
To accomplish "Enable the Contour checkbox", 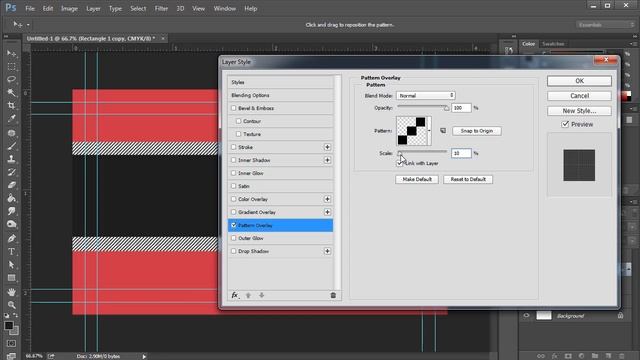I will [x=238, y=121].
